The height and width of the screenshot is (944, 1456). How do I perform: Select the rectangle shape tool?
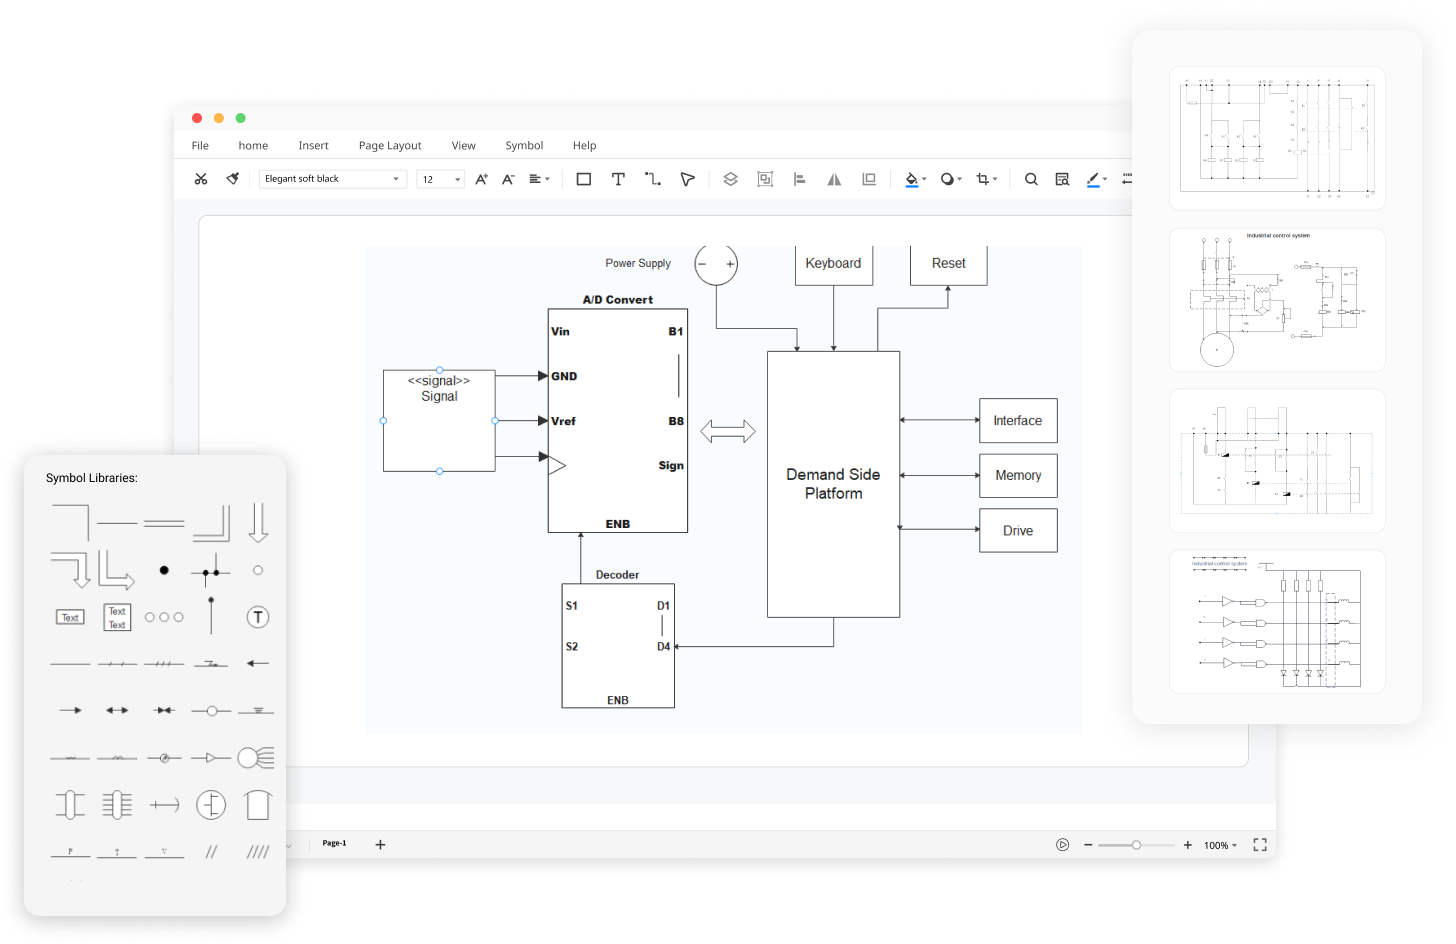584,178
